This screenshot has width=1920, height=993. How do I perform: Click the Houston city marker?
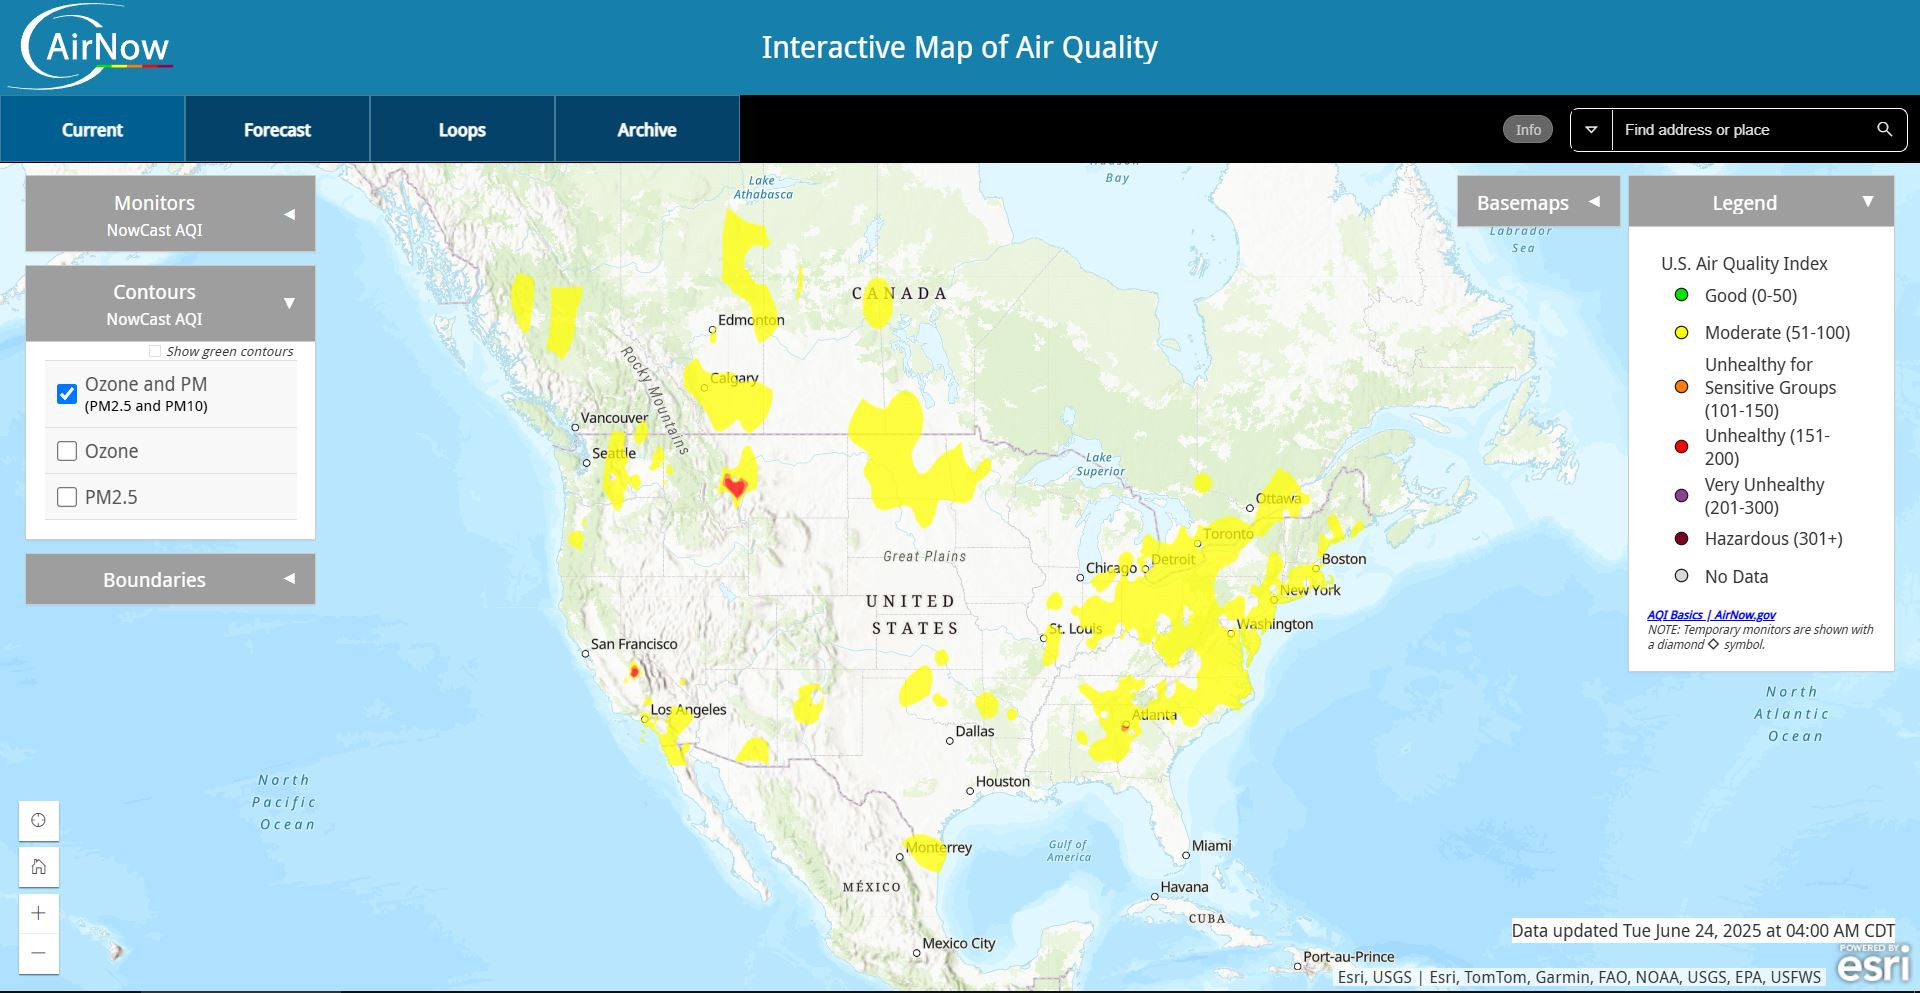[x=970, y=791]
